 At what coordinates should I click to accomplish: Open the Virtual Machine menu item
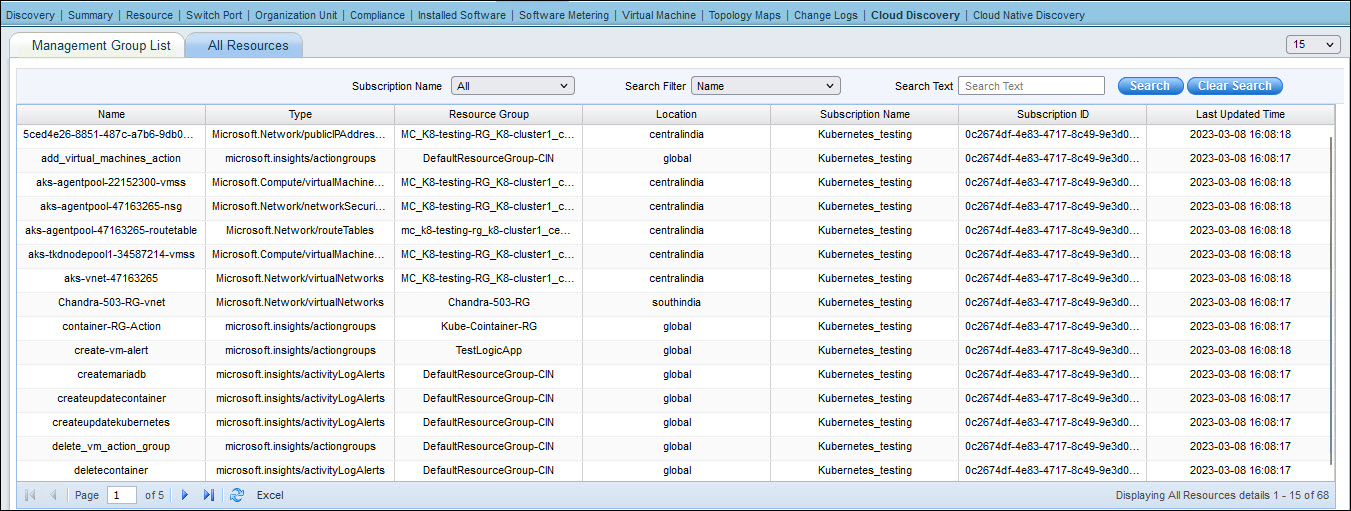(x=659, y=15)
